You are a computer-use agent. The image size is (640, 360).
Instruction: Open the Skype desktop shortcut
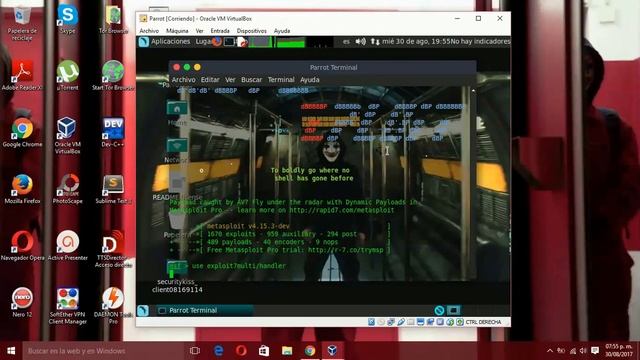(x=67, y=19)
